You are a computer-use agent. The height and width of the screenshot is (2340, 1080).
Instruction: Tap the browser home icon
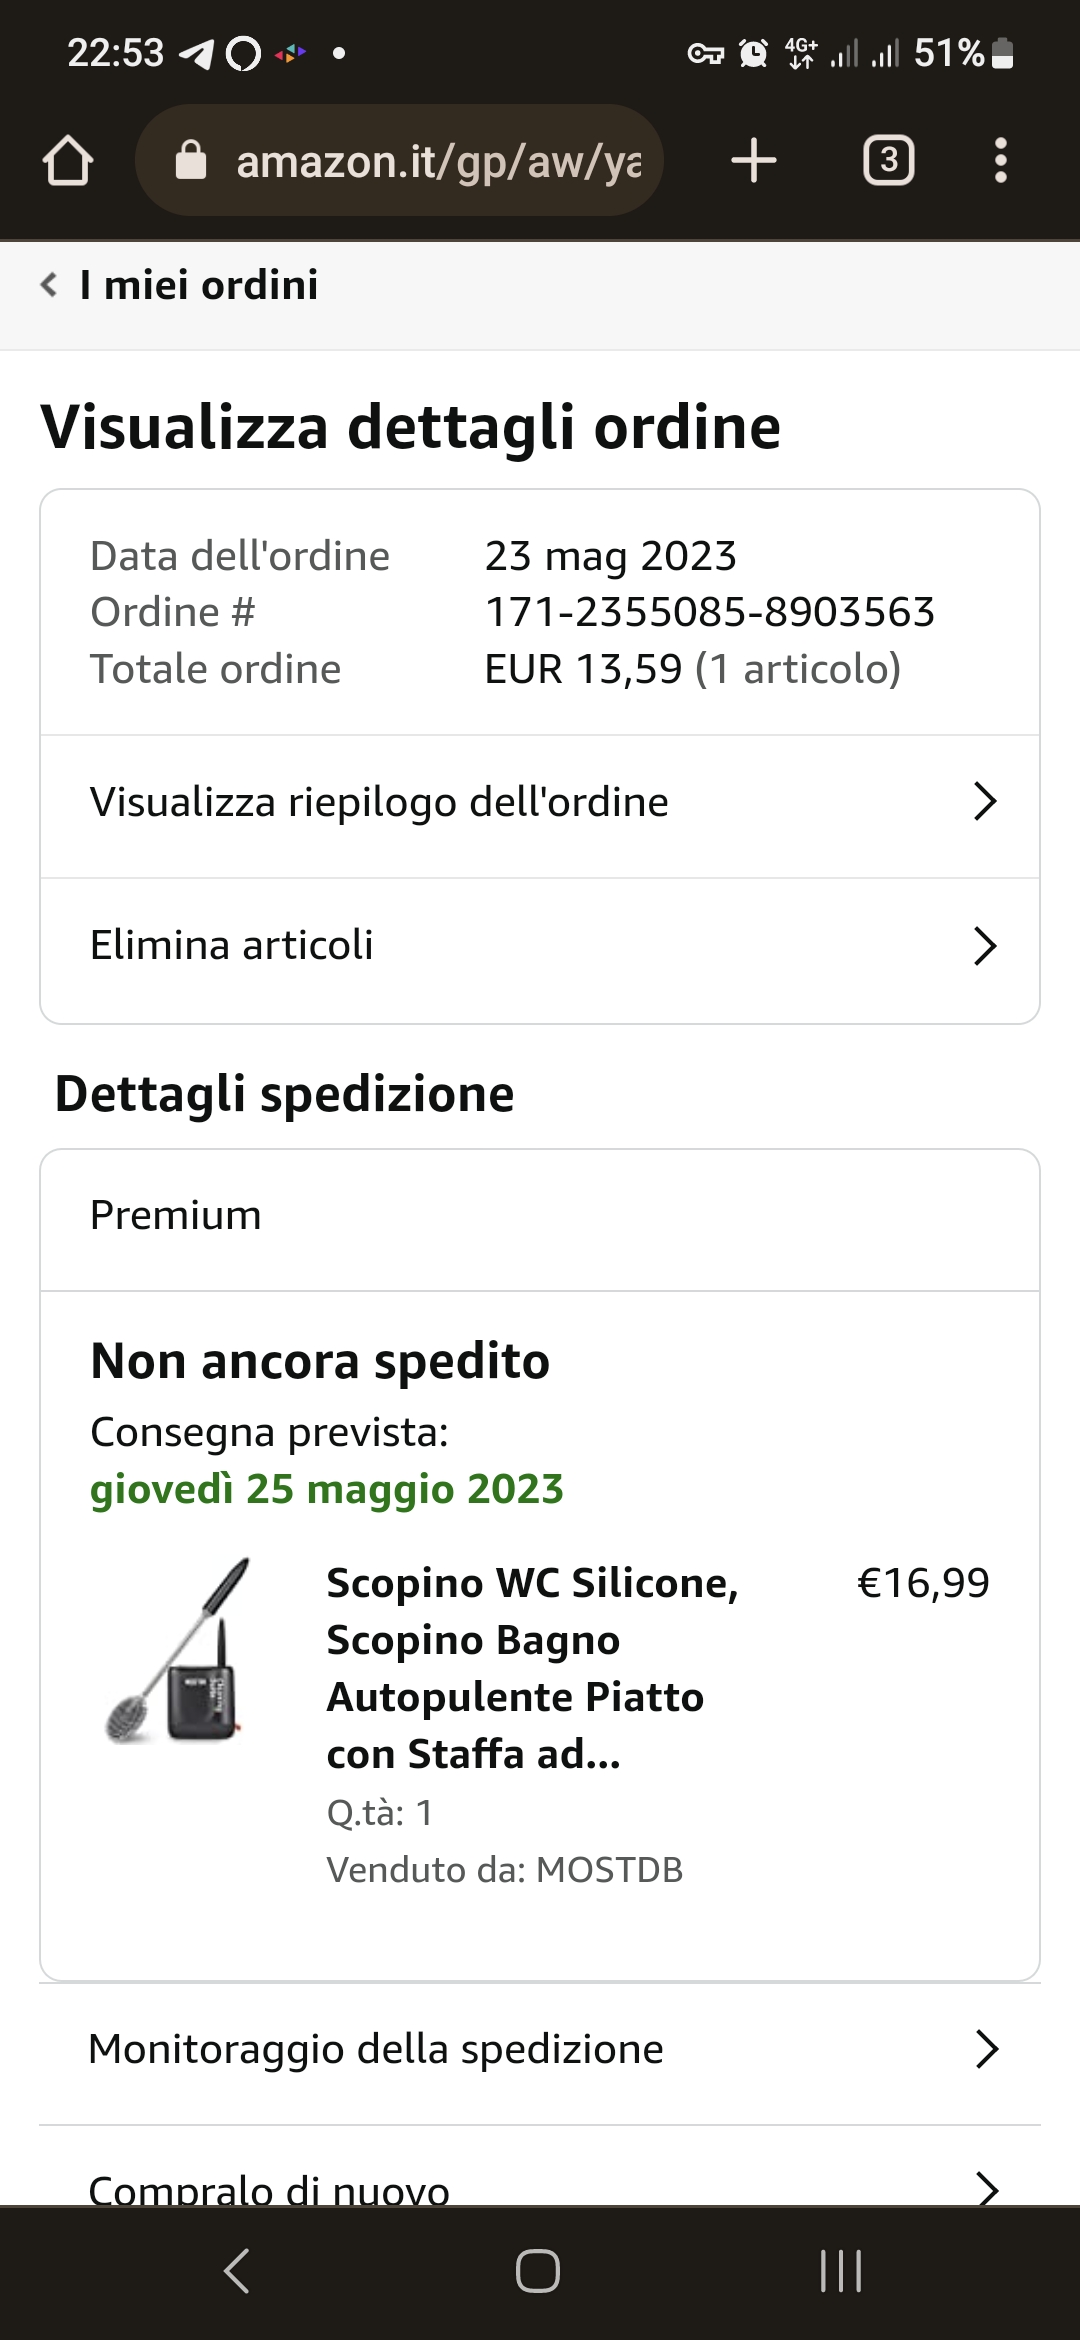click(x=68, y=161)
